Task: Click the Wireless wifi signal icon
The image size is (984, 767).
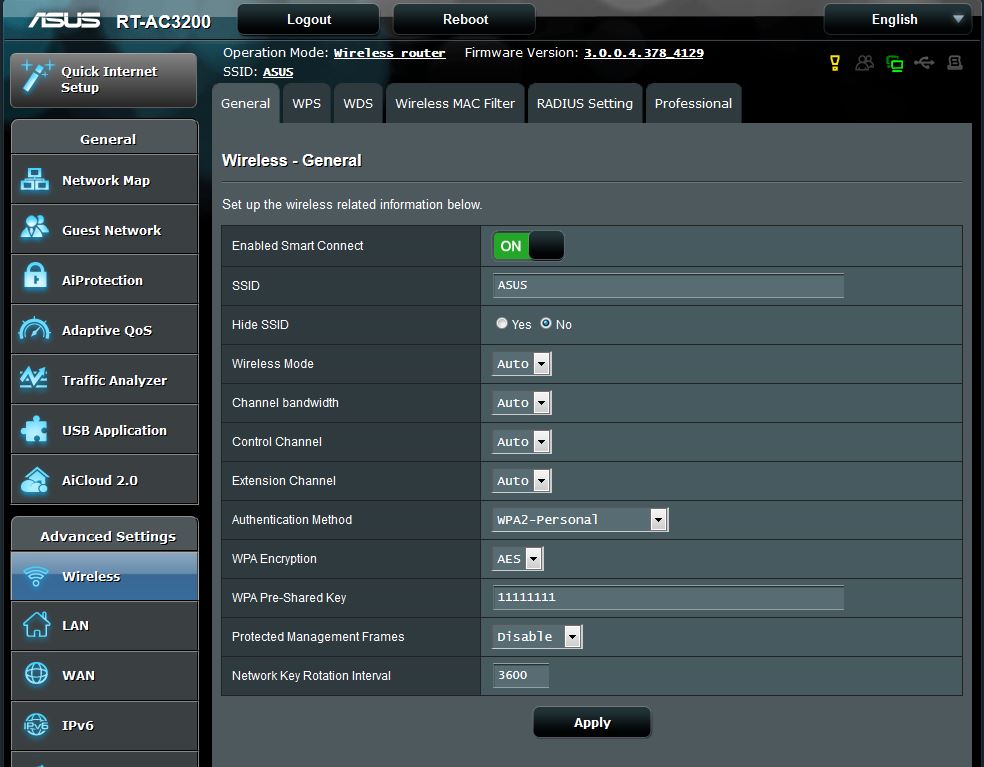Action: click(x=35, y=576)
